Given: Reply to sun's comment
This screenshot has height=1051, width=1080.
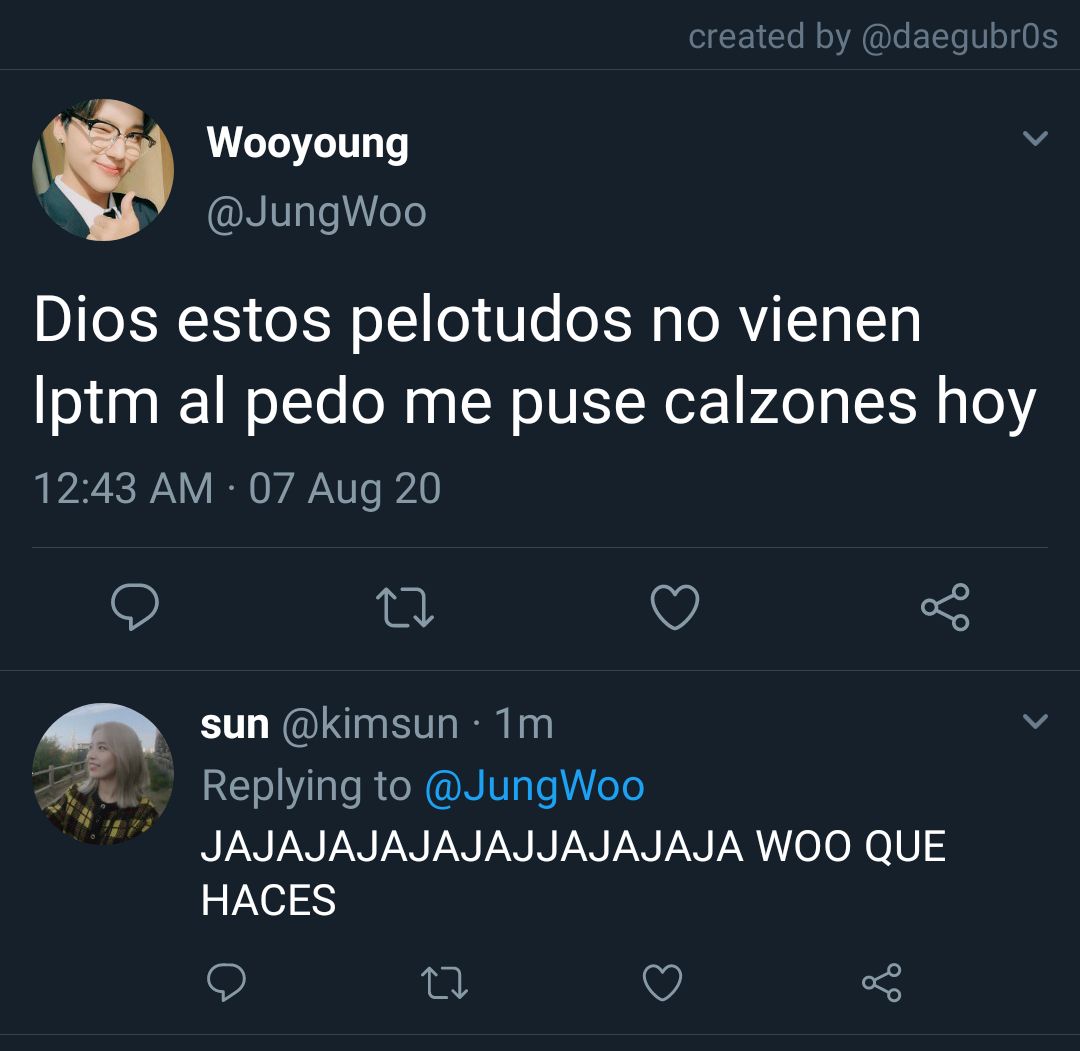Looking at the screenshot, I should 227,982.
